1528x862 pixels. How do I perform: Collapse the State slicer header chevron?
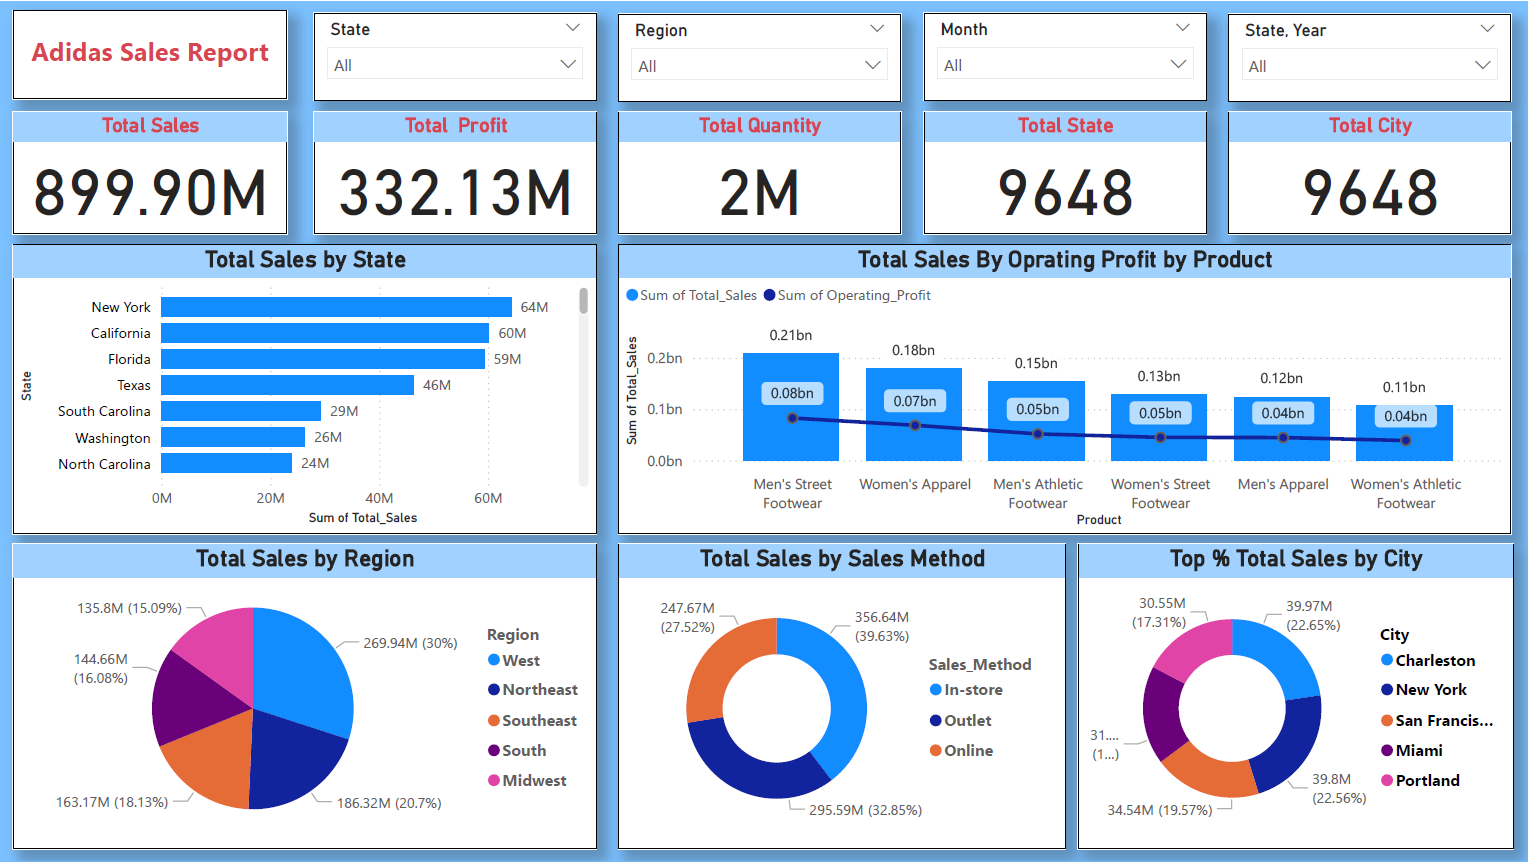tap(572, 28)
